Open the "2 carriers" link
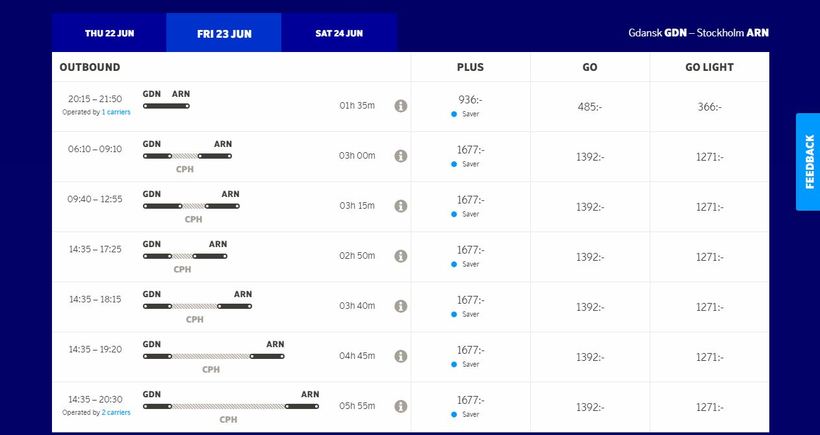820x435 pixels. 116,412
